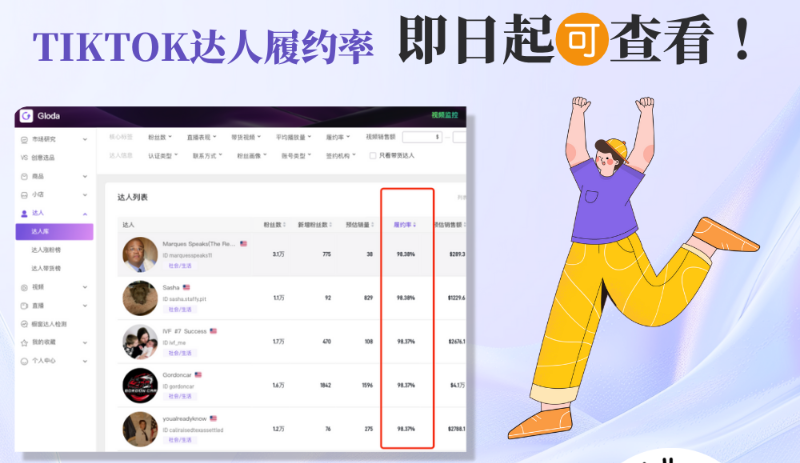Click the 商品 sidebar icon
This screenshot has width=800, height=463.
tap(24, 177)
